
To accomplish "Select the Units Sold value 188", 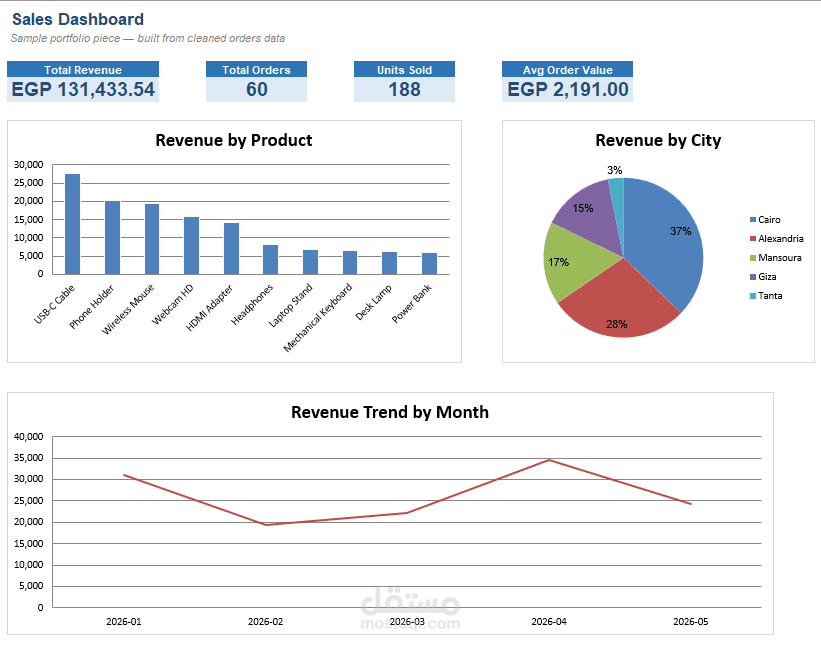I will [404, 90].
